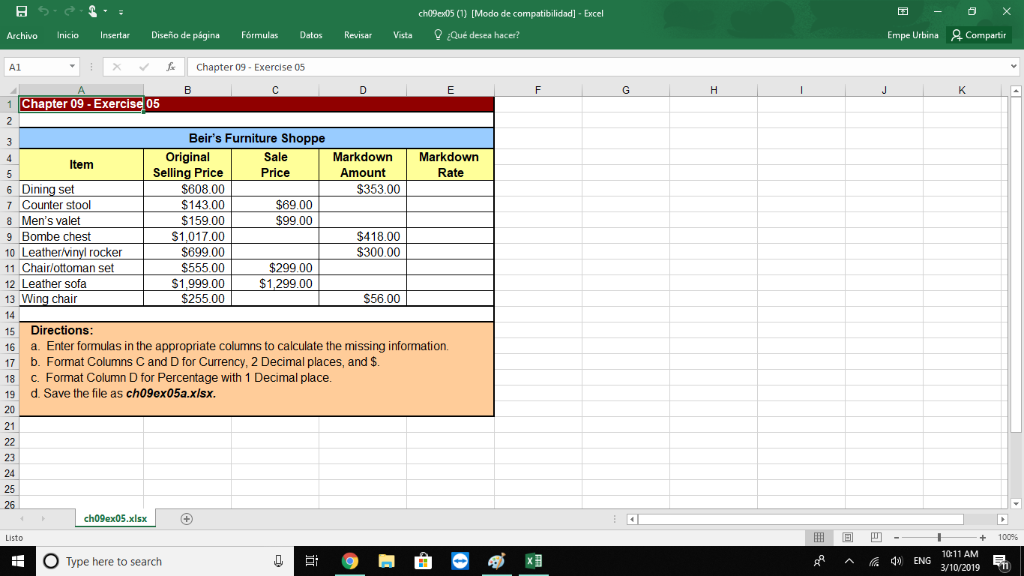This screenshot has width=1024, height=576.
Task: Click the zoom slider handle
Action: click(x=939, y=537)
